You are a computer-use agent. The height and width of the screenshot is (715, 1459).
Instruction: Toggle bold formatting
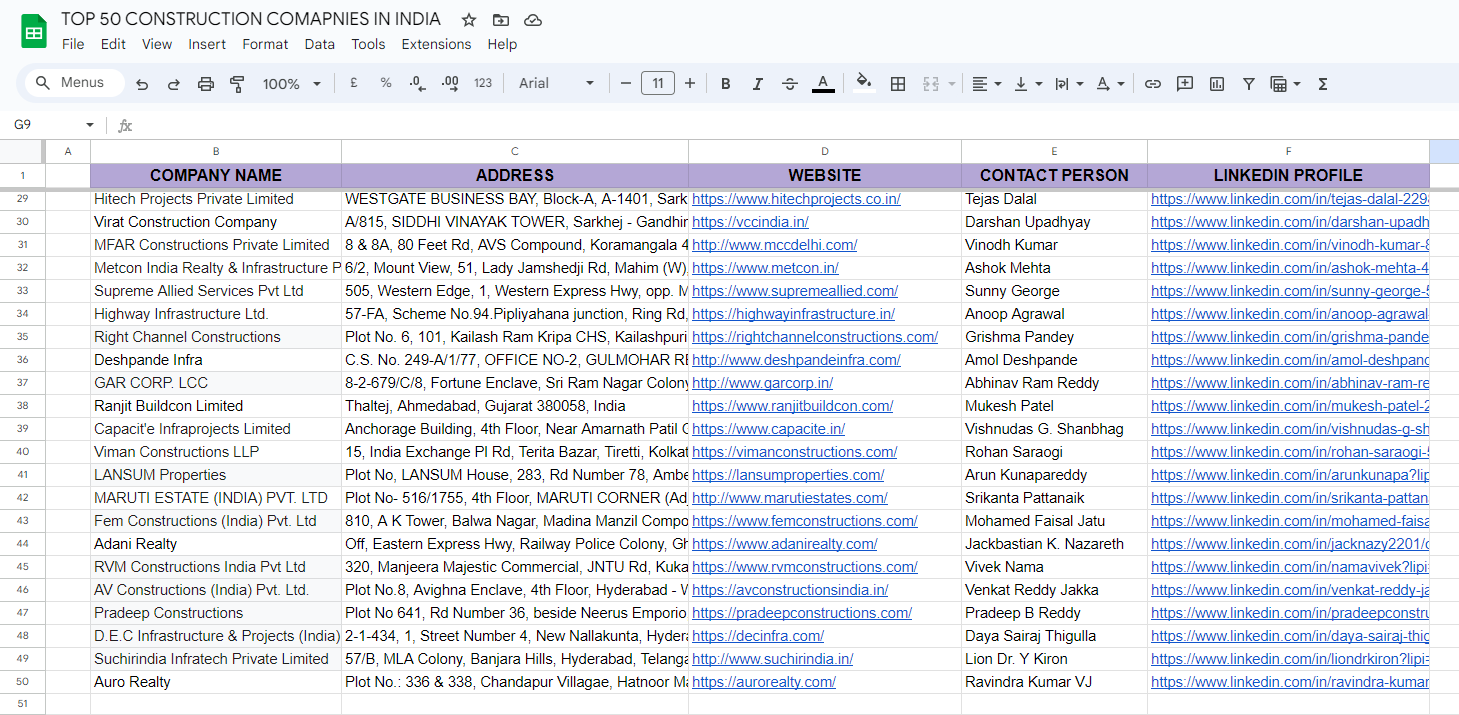[x=726, y=84]
